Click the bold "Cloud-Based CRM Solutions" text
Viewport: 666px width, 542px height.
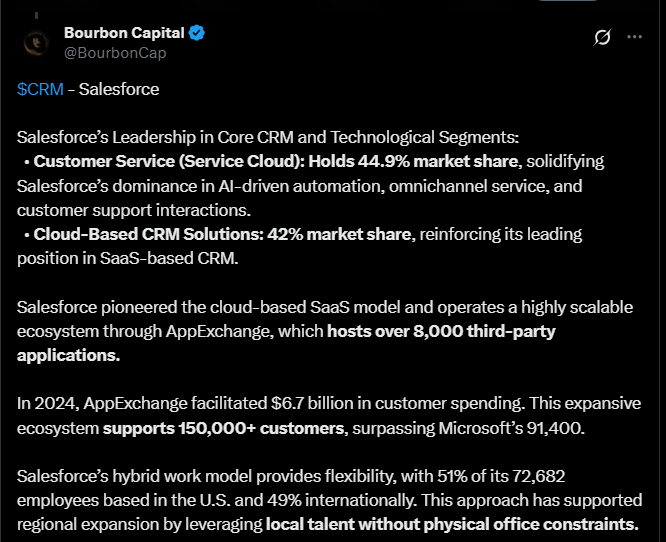(x=152, y=234)
